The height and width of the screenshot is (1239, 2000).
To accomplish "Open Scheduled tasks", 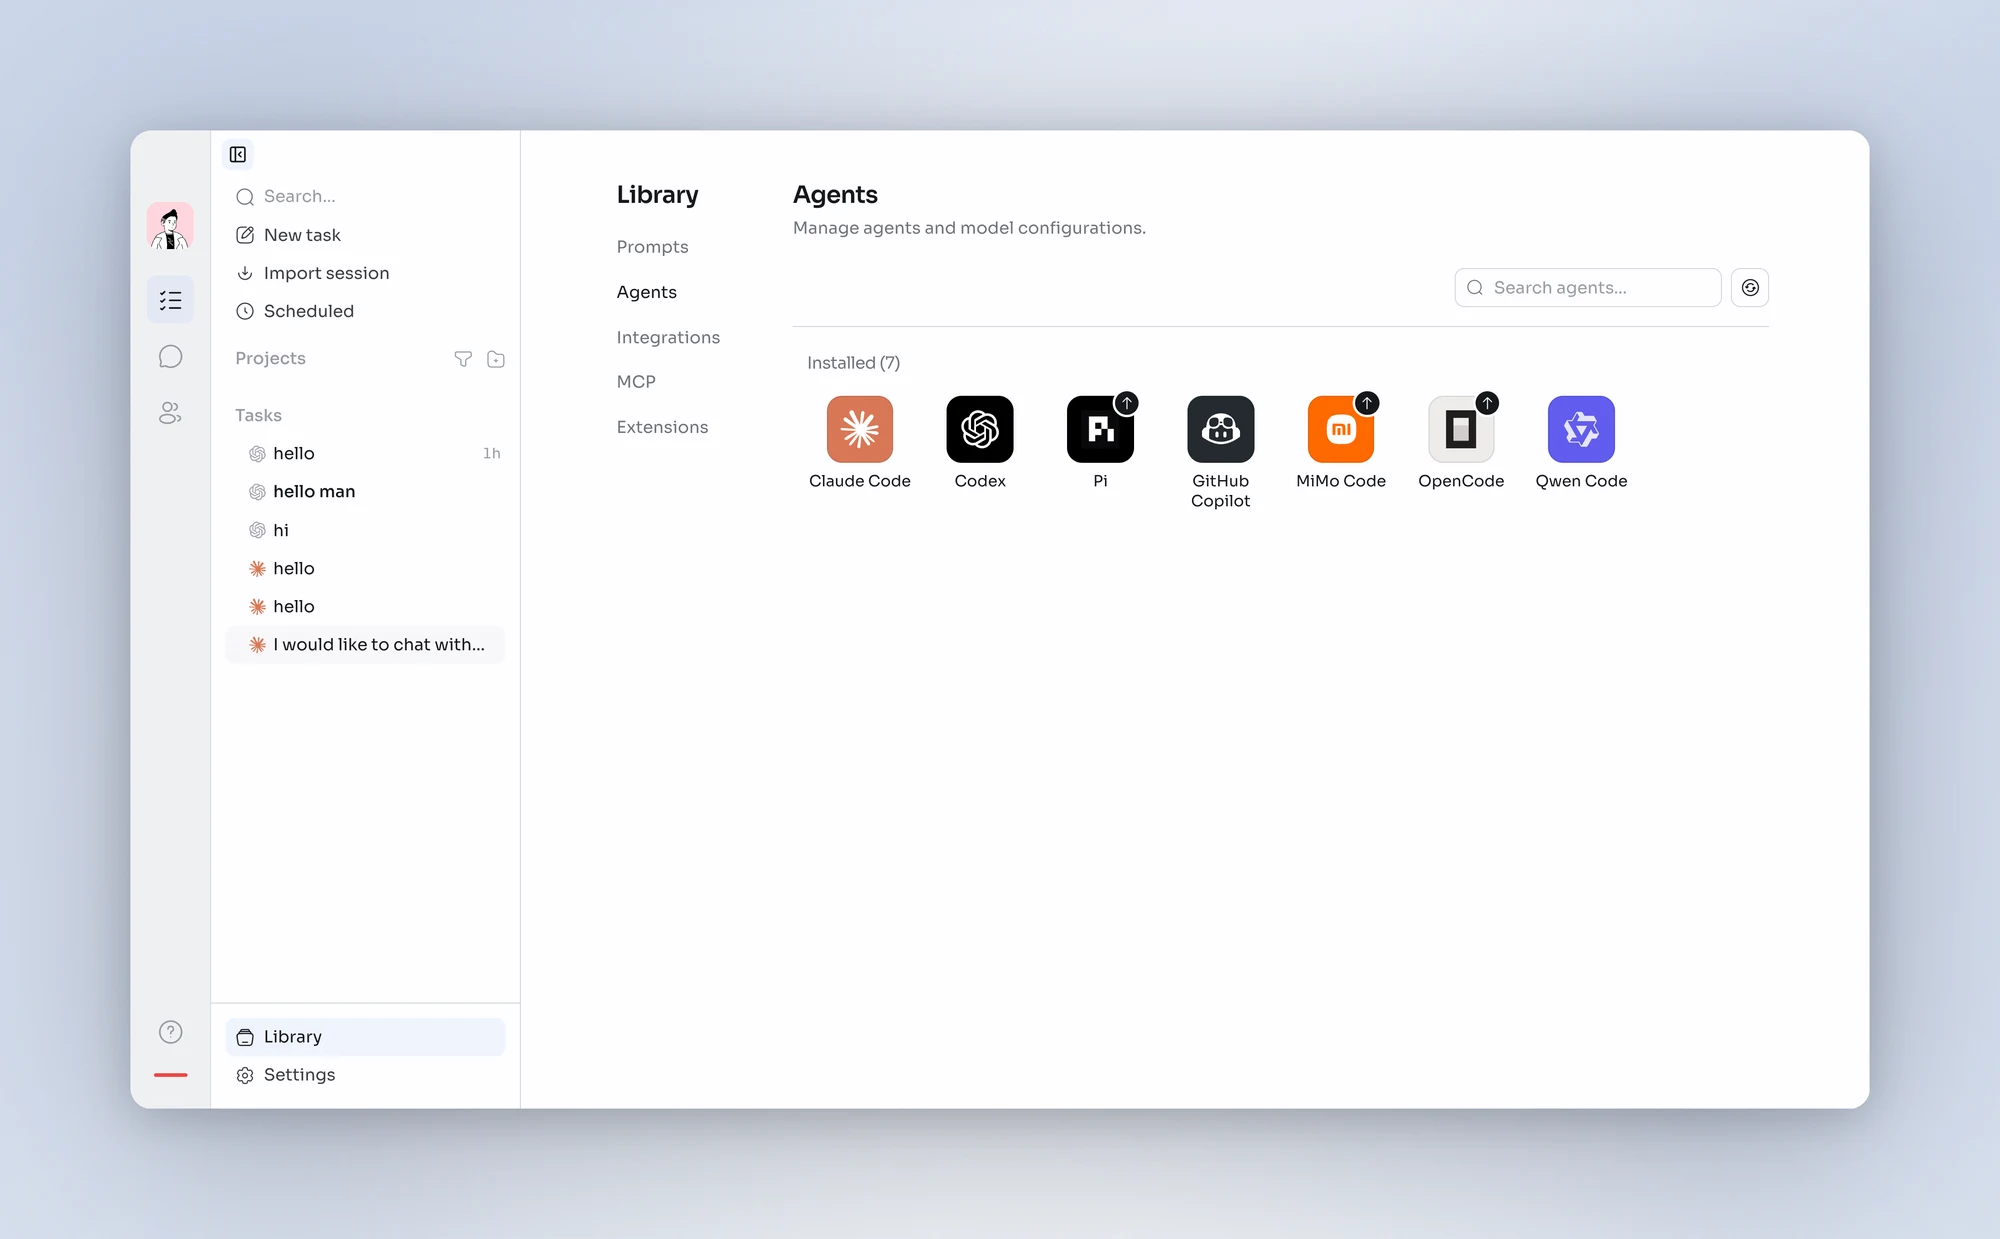I will (x=365, y=311).
